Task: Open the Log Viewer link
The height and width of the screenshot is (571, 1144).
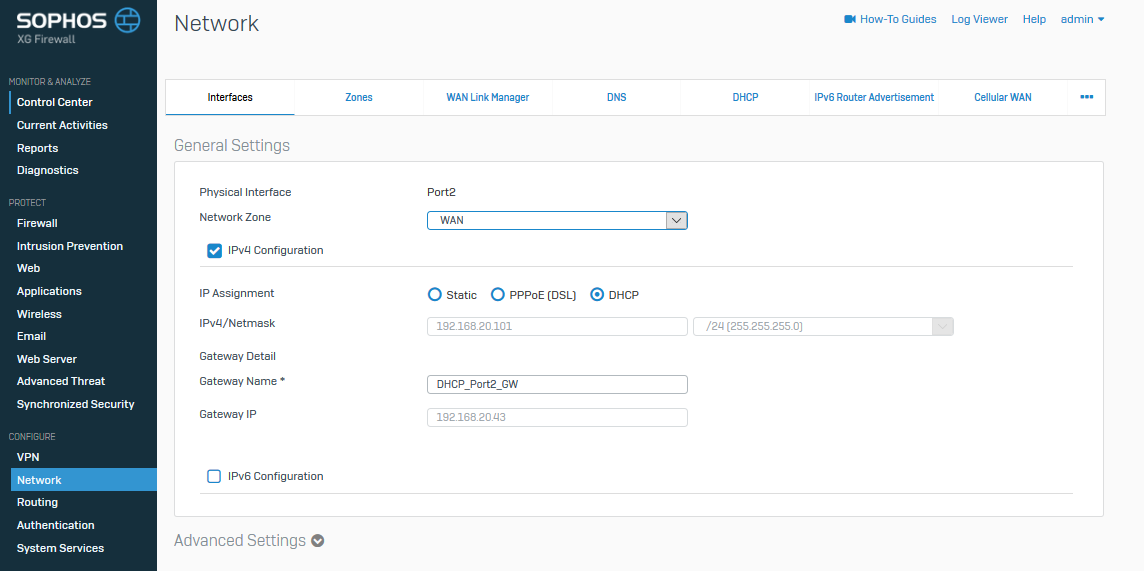Action: (979, 19)
